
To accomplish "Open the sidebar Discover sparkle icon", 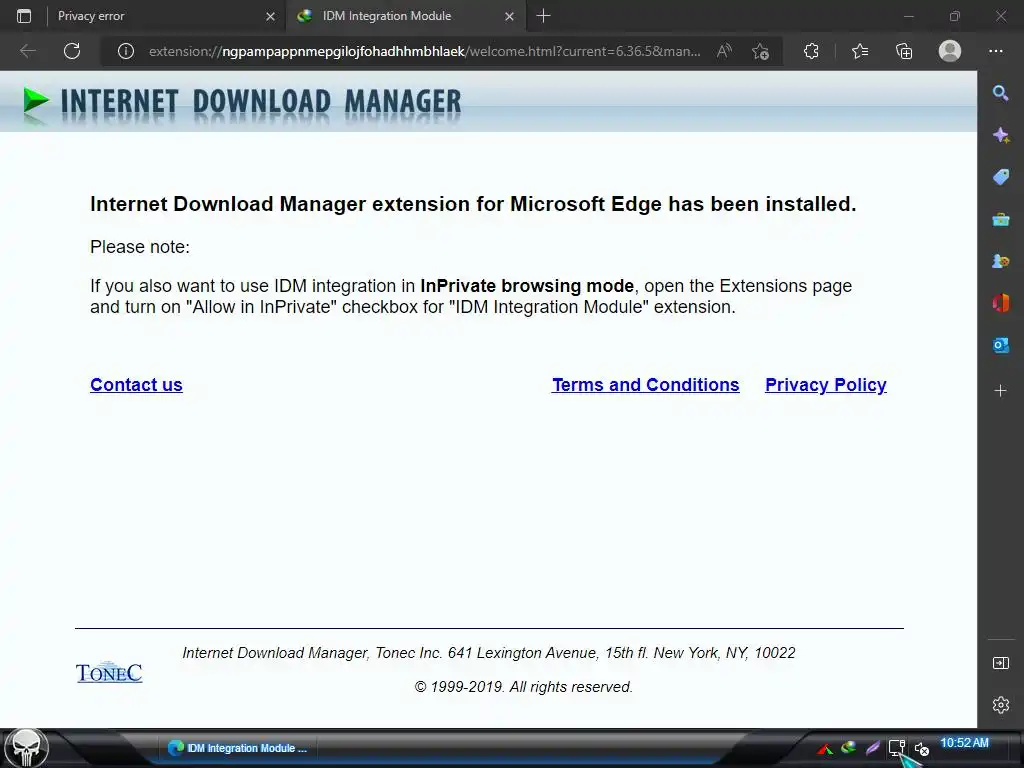I will coord(1000,135).
